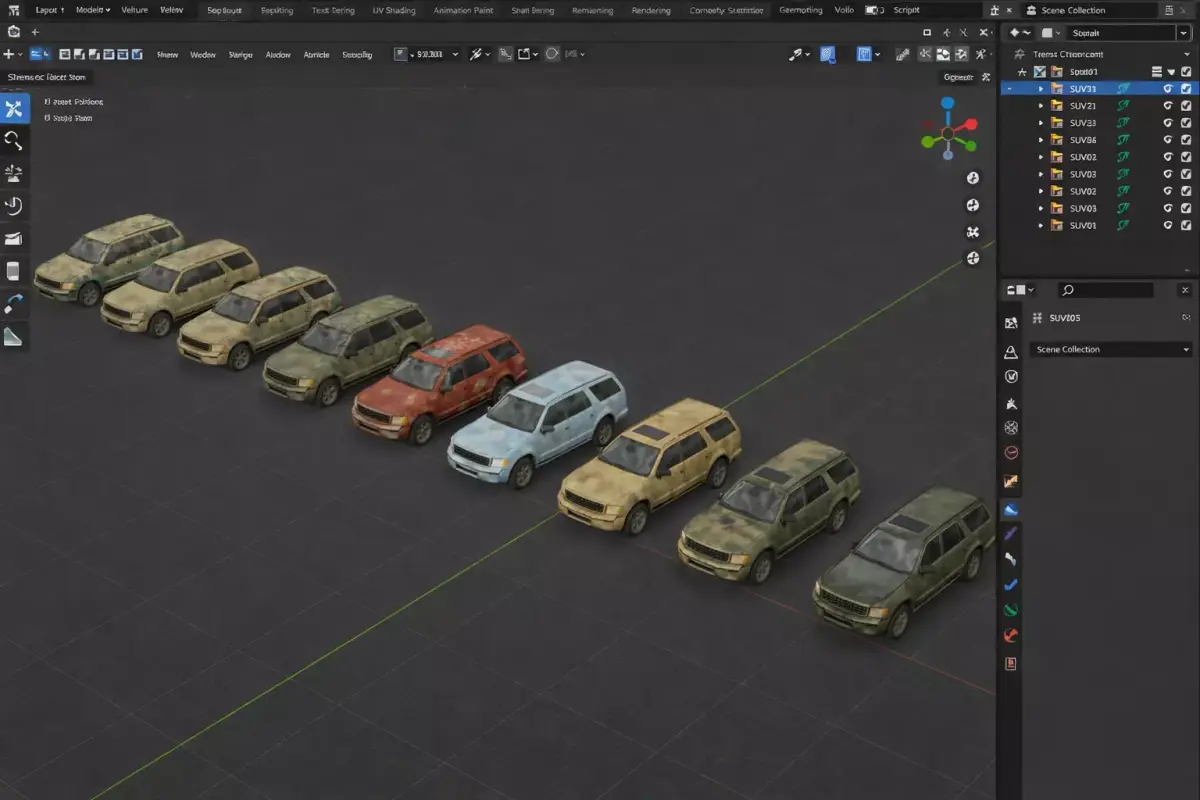Image resolution: width=1200 pixels, height=800 pixels.
Task: Open the Modets dropdown menu in top bar
Action: [x=93, y=9]
